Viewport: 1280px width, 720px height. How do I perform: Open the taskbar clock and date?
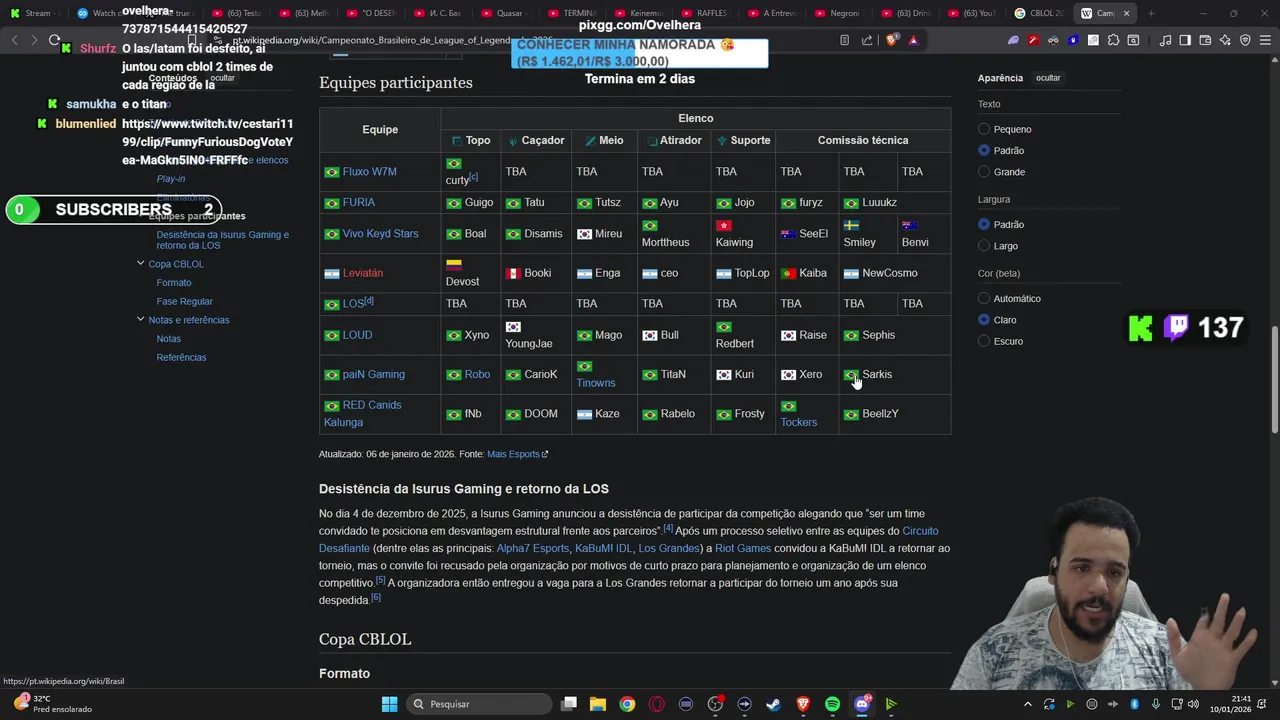[1231, 704]
